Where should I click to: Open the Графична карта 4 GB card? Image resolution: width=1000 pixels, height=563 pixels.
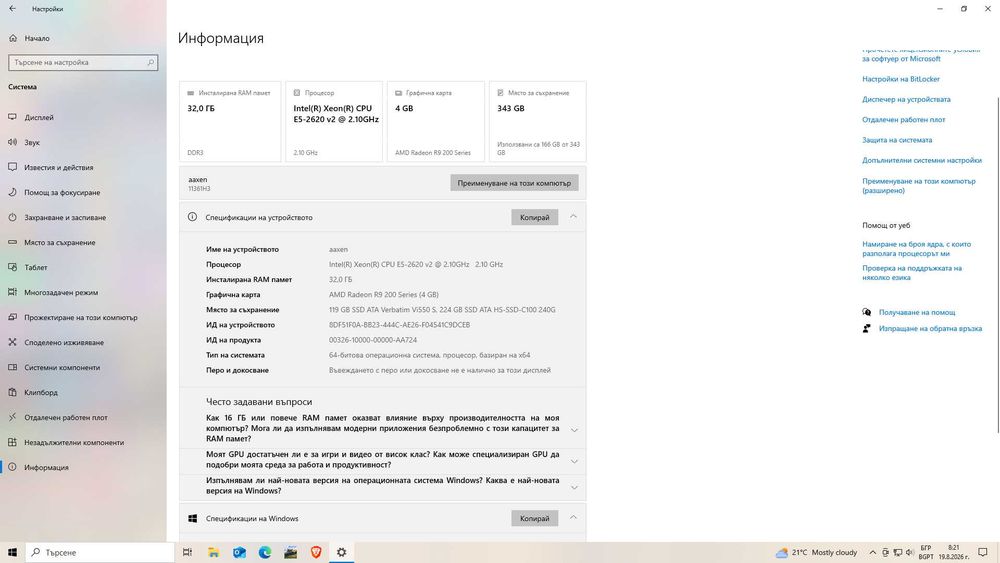[436, 121]
